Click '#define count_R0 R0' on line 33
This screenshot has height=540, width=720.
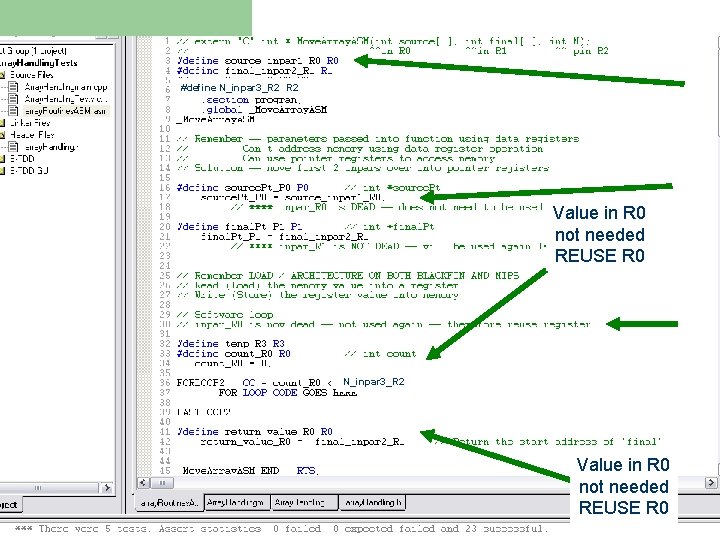point(233,354)
